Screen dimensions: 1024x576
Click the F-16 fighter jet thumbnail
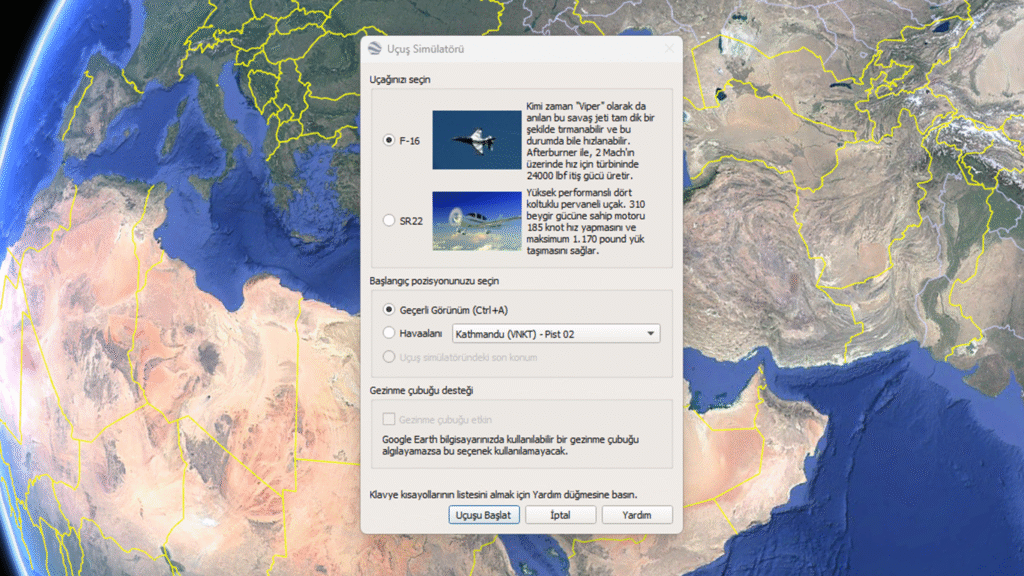coord(476,140)
